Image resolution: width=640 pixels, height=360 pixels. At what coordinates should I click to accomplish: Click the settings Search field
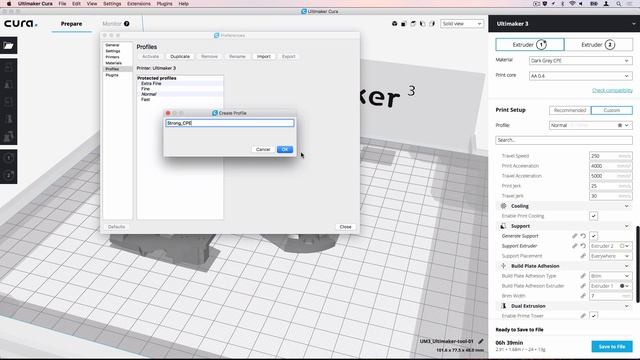tap(564, 140)
